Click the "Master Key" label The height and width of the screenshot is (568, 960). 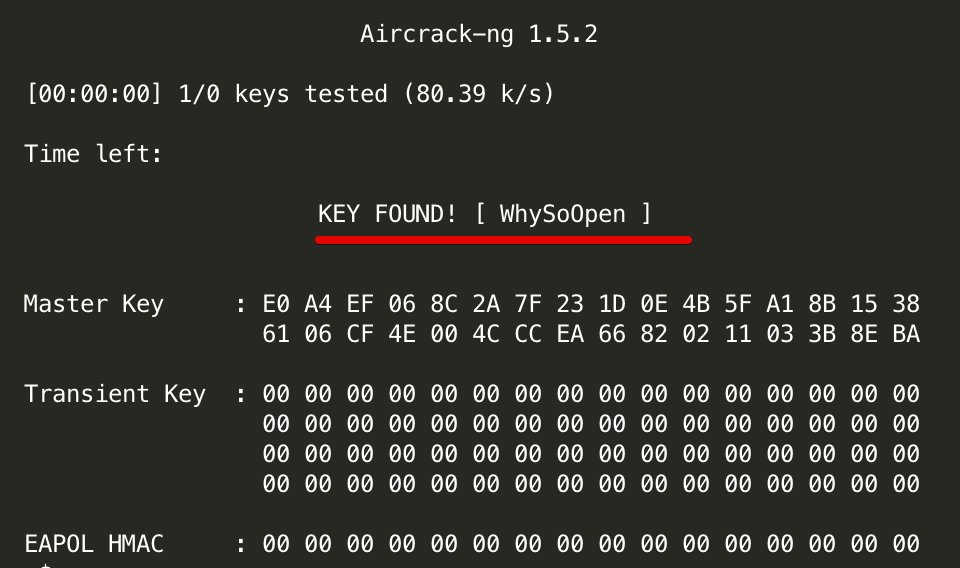pyautogui.click(x=94, y=304)
